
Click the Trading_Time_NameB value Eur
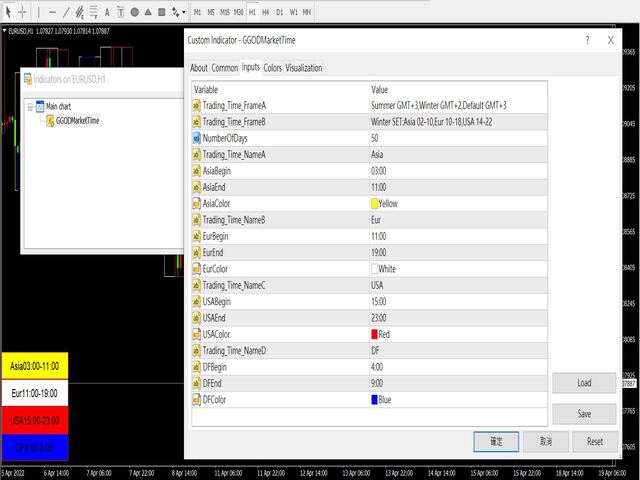click(x=458, y=220)
